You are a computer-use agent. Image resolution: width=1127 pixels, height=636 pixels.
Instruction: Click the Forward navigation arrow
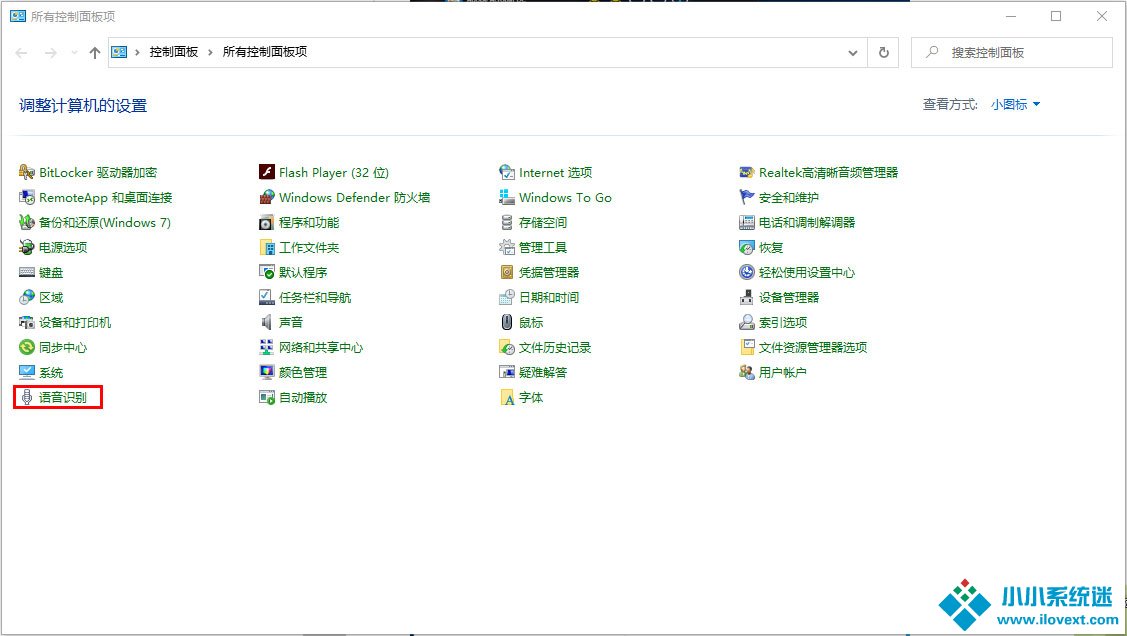(x=50, y=52)
